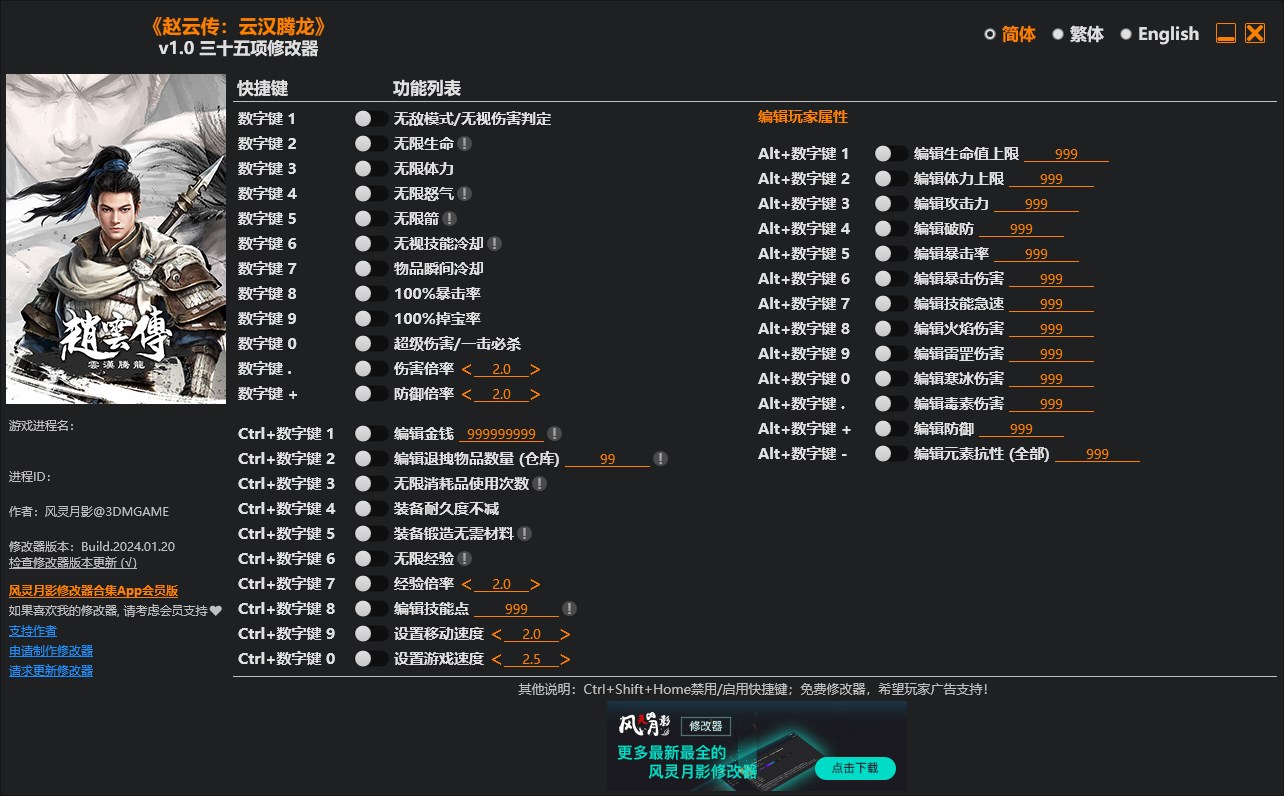Click info icon next to 无限怒气
The image size is (1284, 796).
click(465, 194)
